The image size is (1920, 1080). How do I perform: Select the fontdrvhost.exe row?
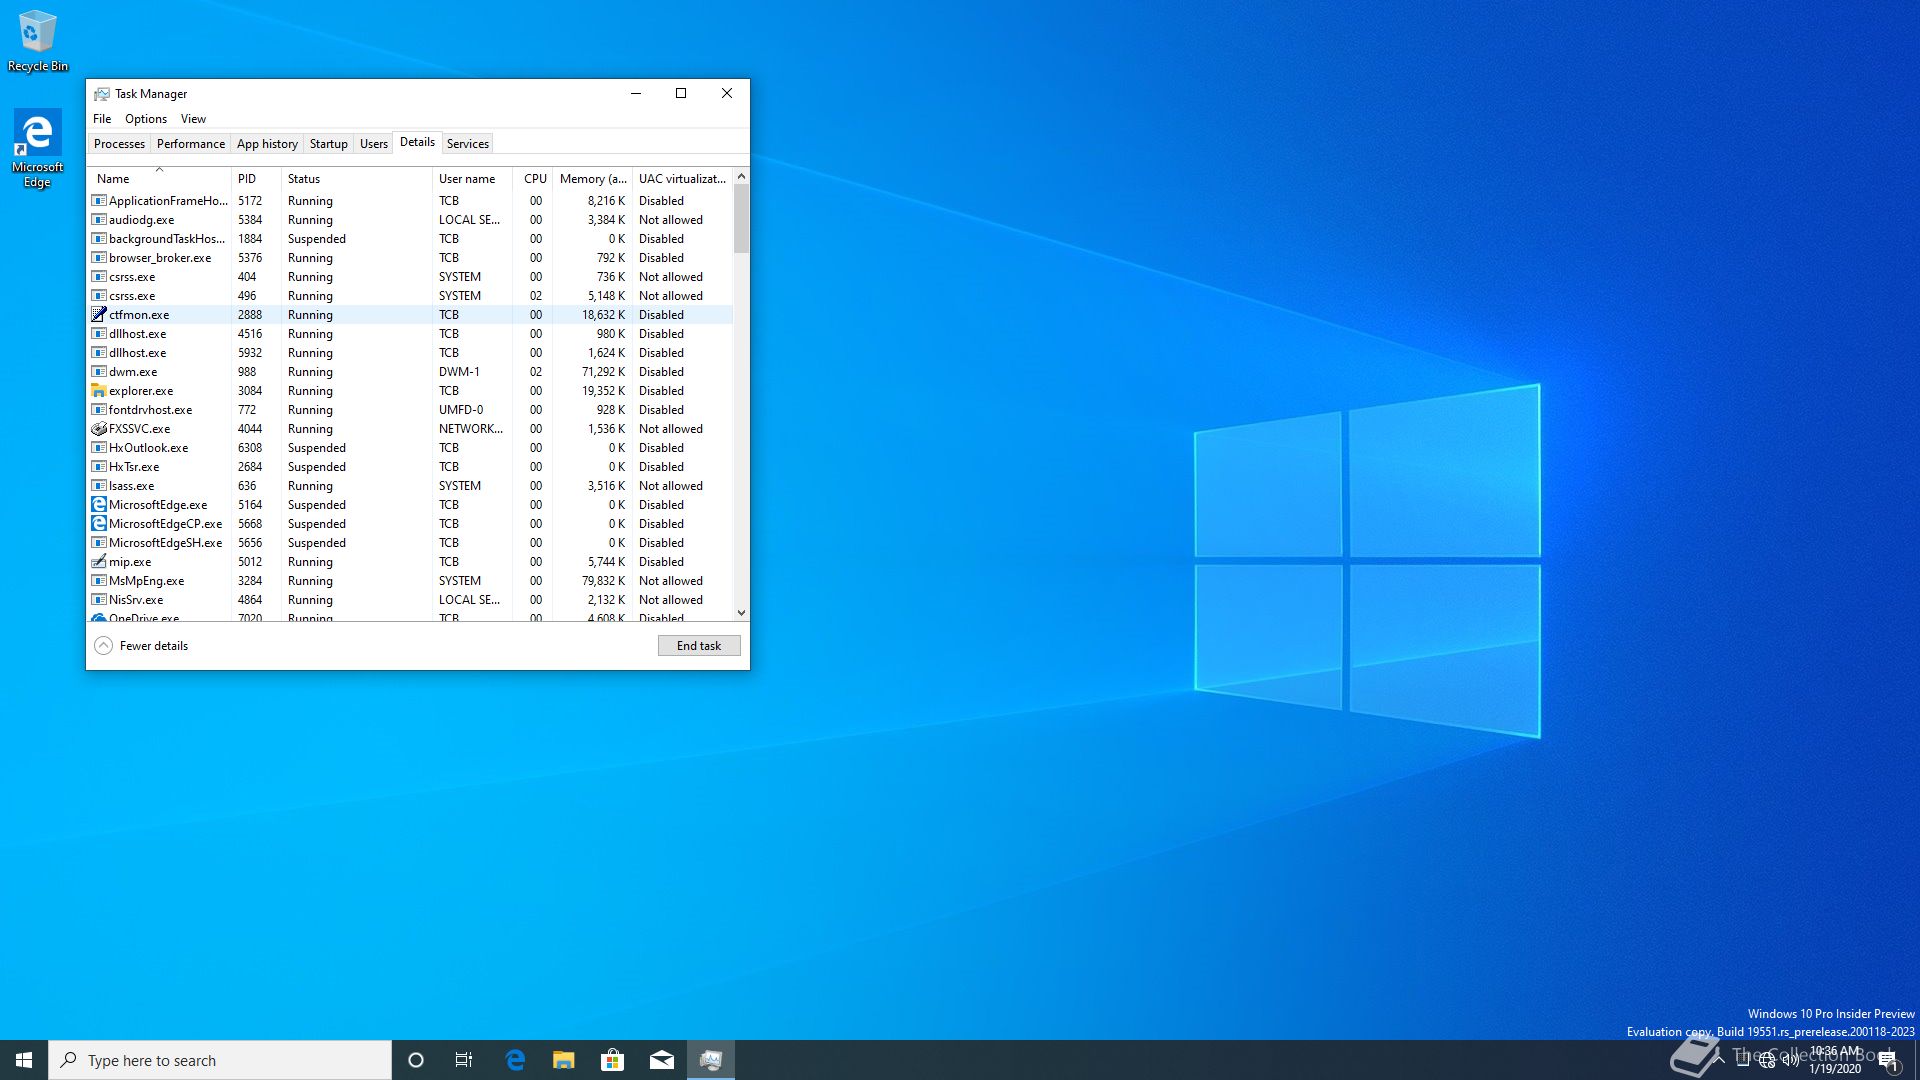point(411,410)
